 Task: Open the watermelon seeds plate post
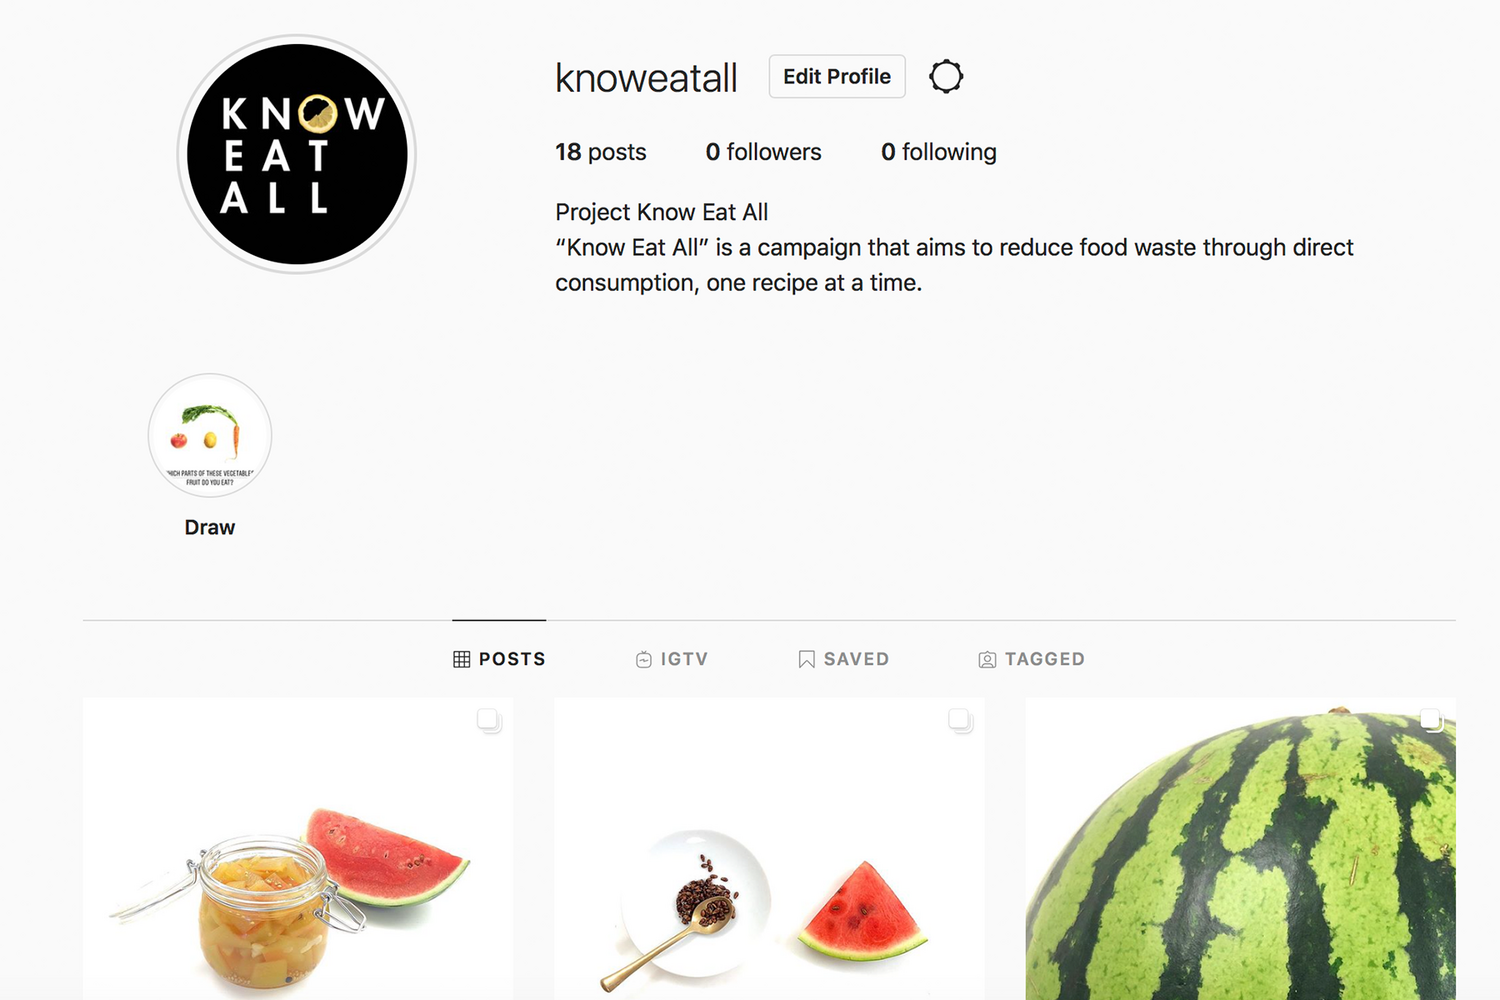(x=769, y=849)
